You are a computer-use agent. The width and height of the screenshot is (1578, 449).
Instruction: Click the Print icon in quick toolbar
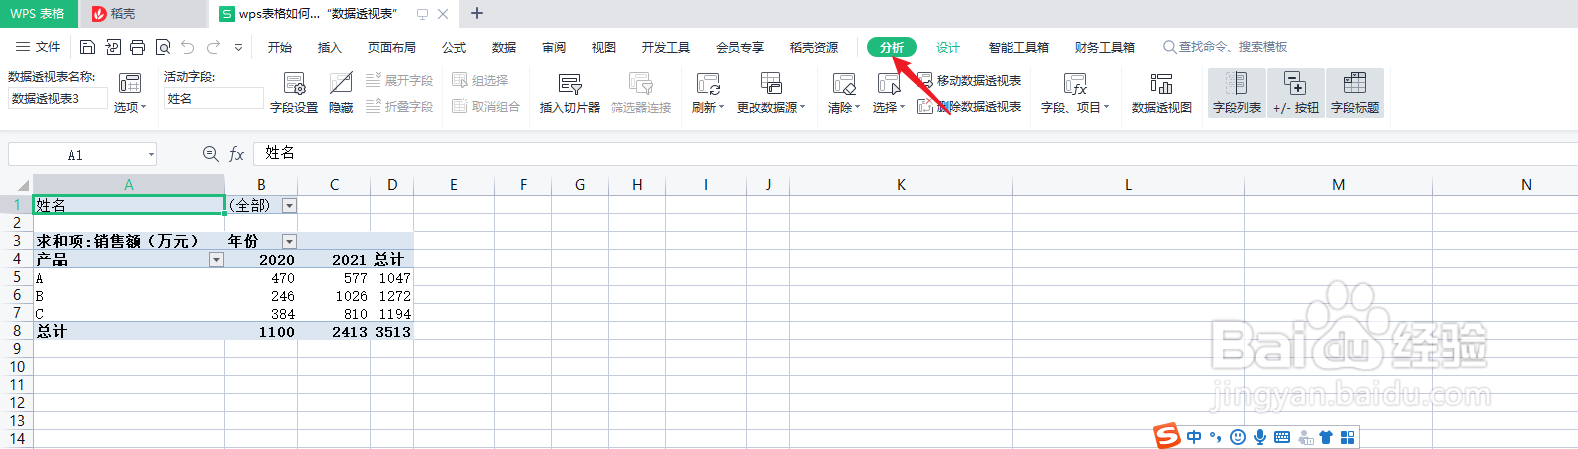click(x=138, y=47)
